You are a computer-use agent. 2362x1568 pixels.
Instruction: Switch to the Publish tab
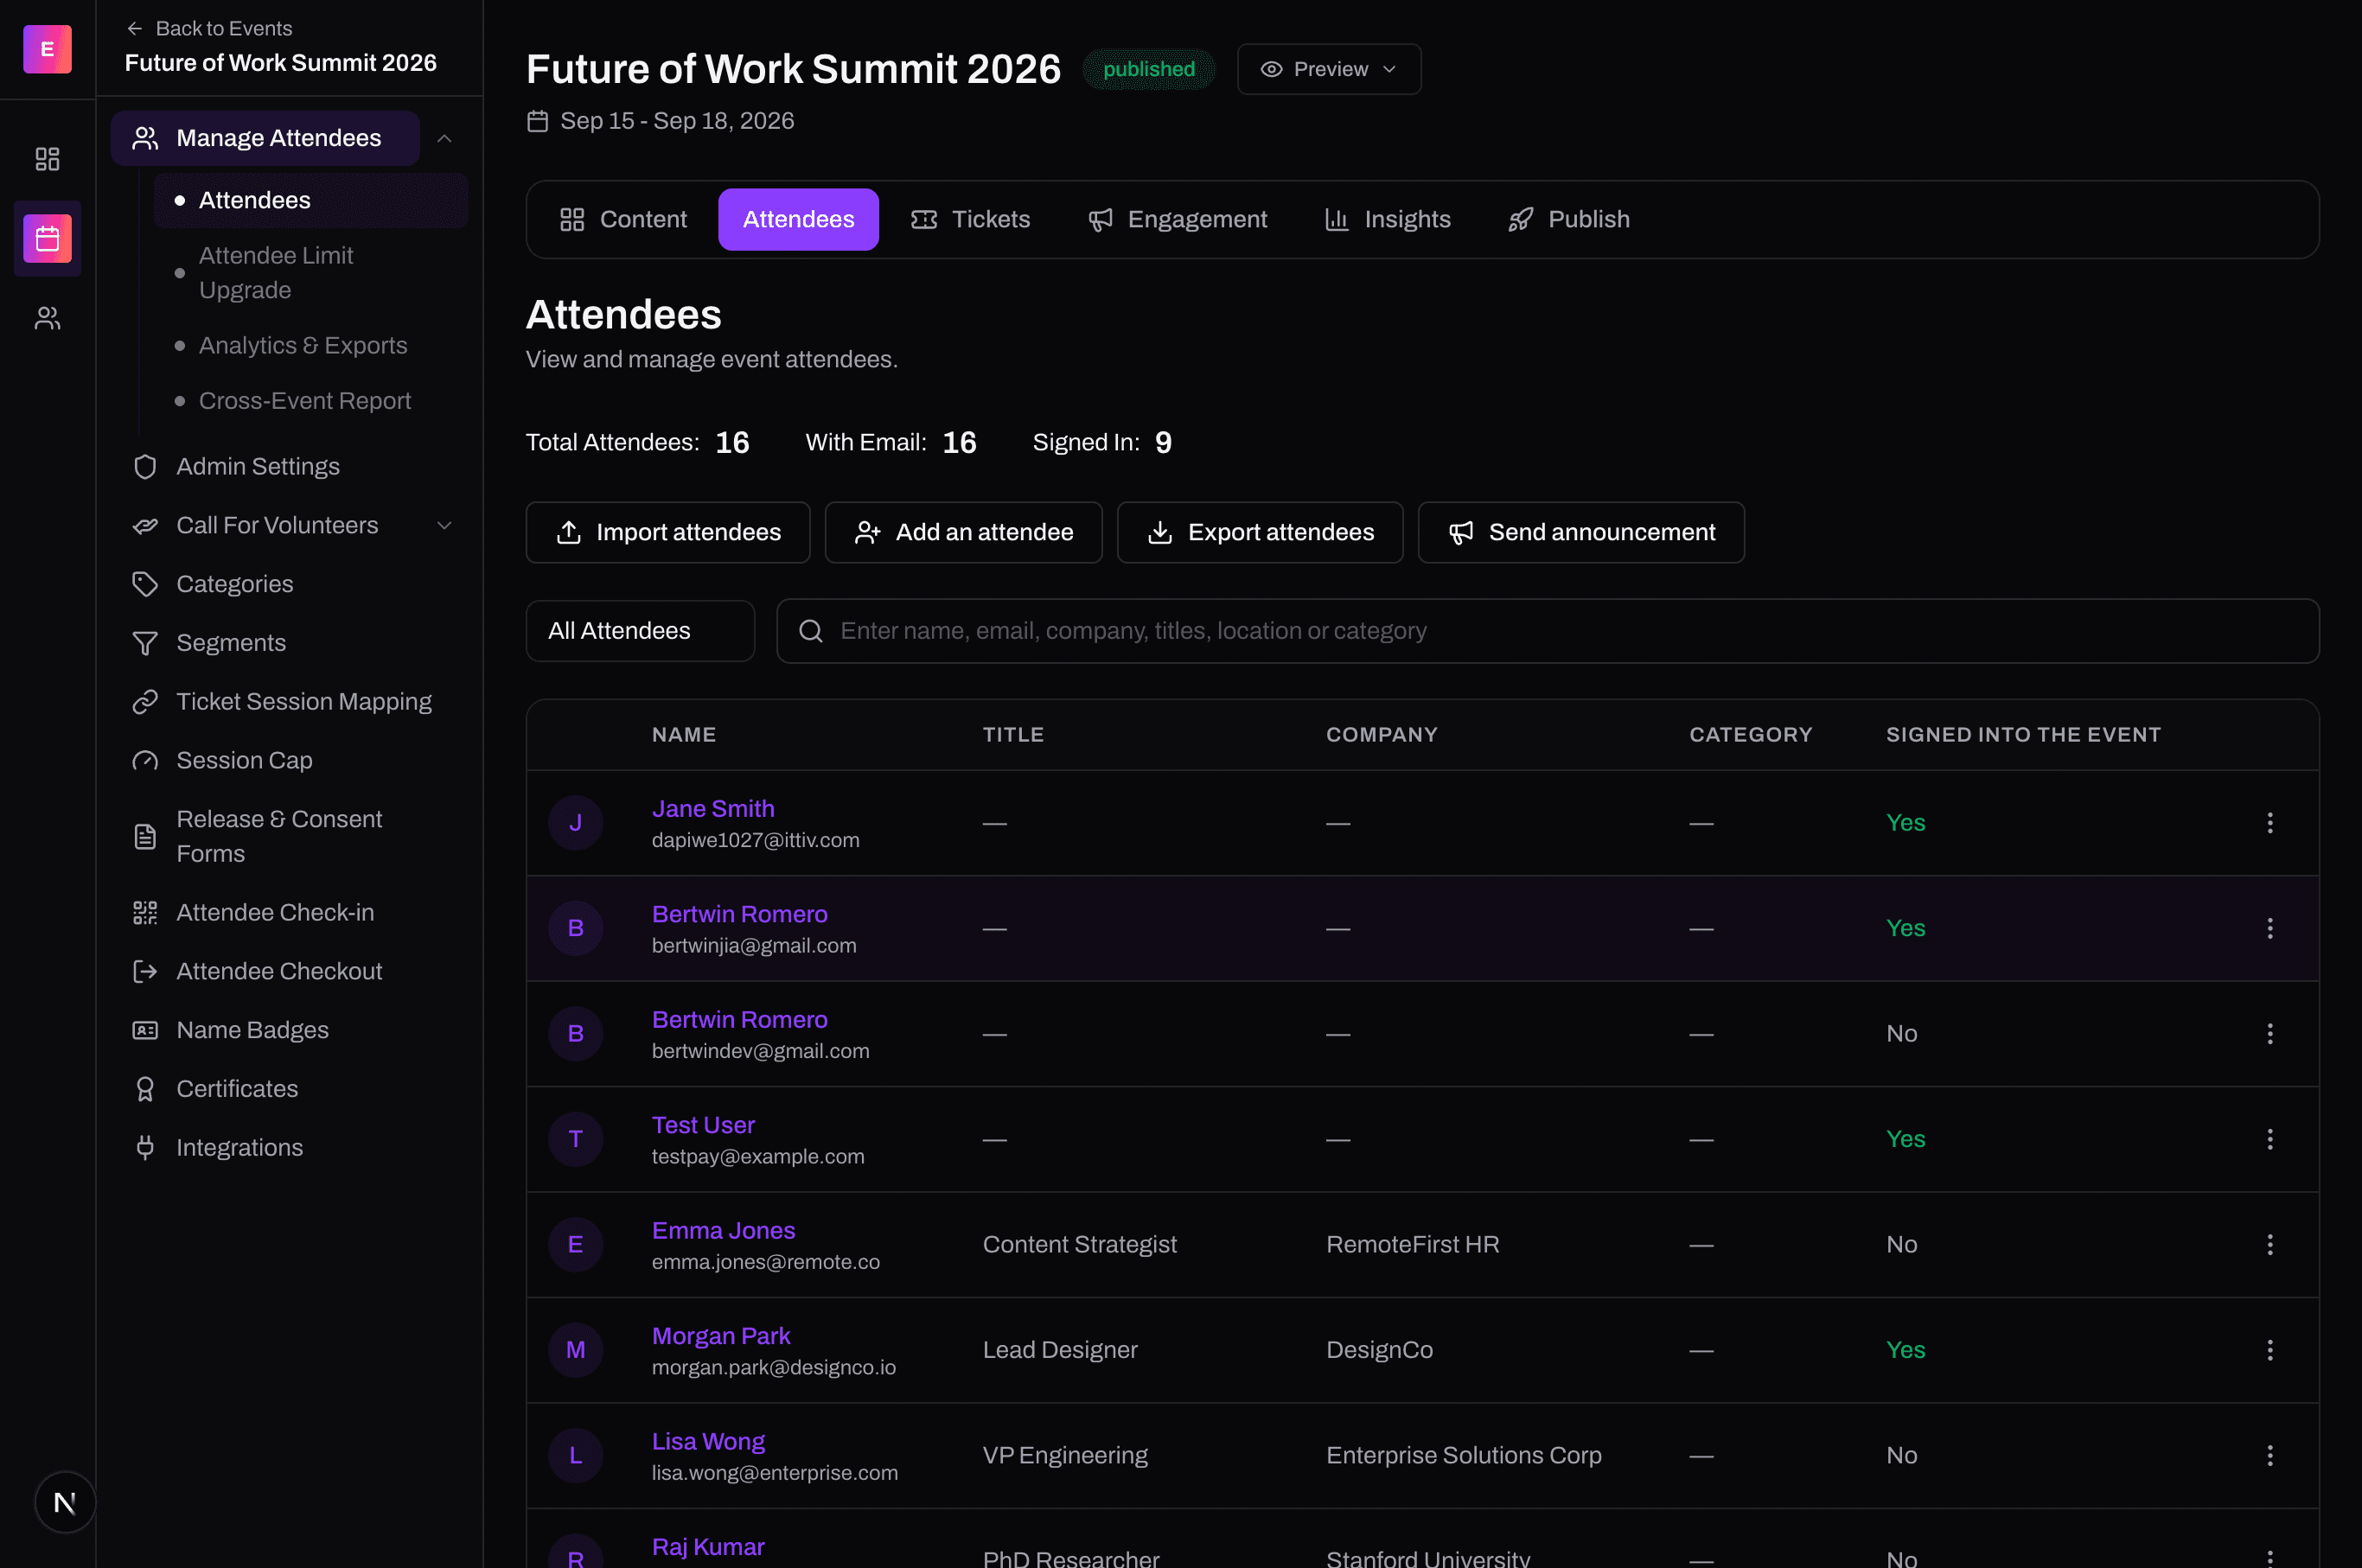click(1569, 220)
